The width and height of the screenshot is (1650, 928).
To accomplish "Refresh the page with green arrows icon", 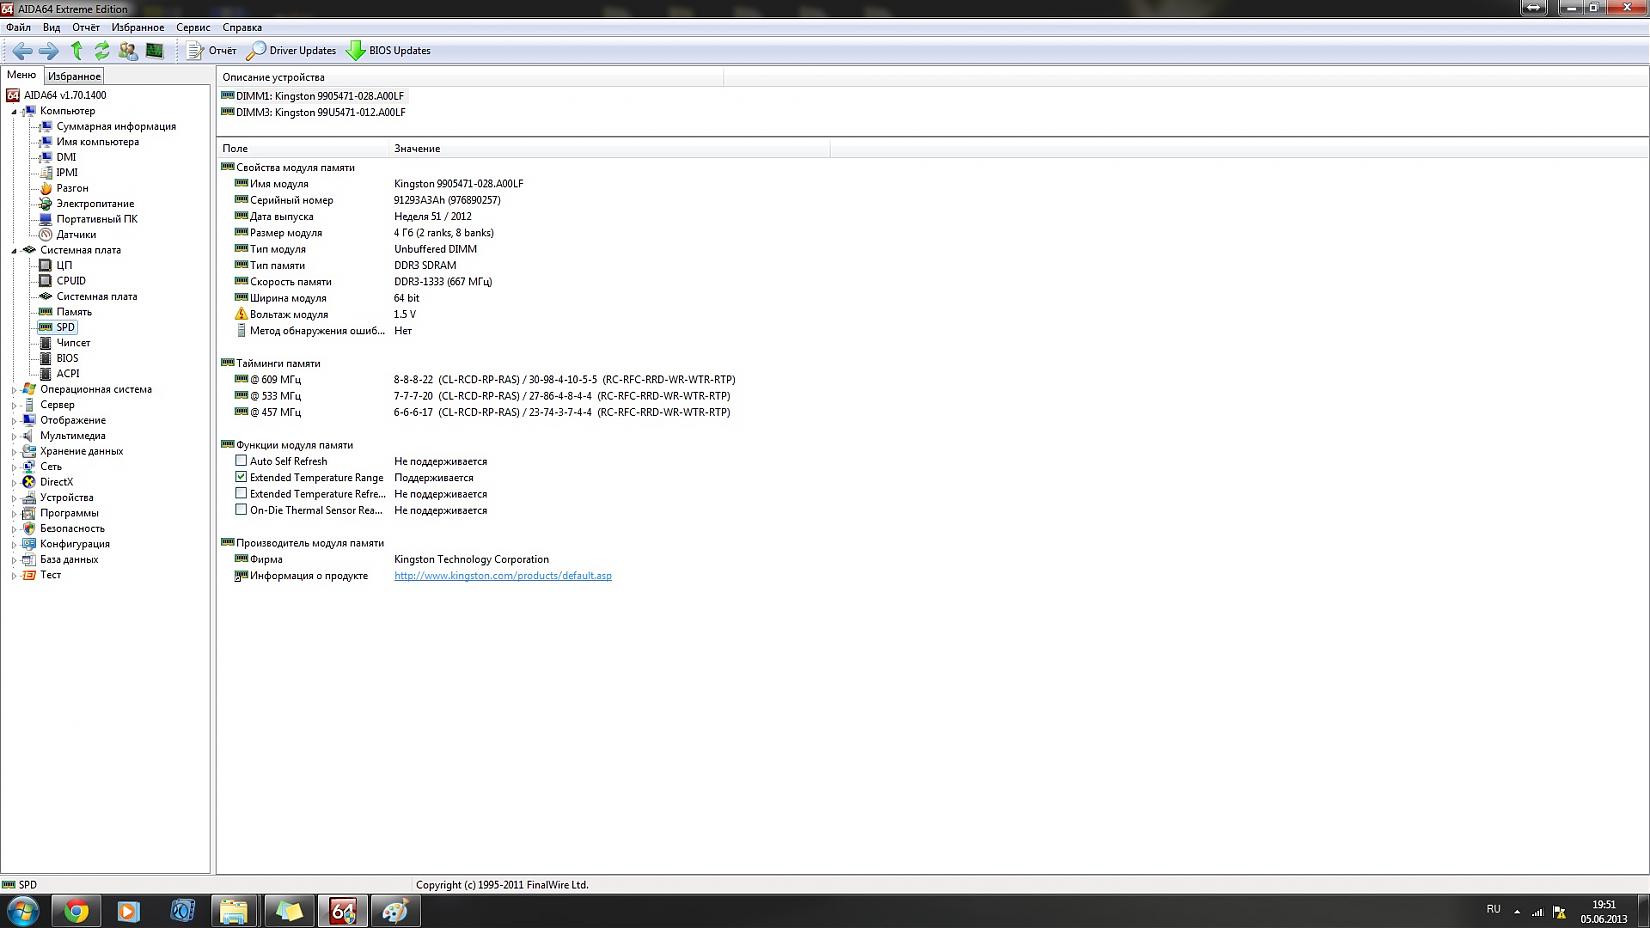I will (102, 50).
